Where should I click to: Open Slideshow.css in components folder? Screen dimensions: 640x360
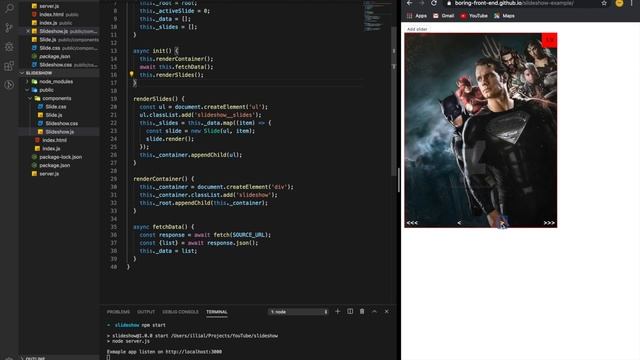(61, 123)
